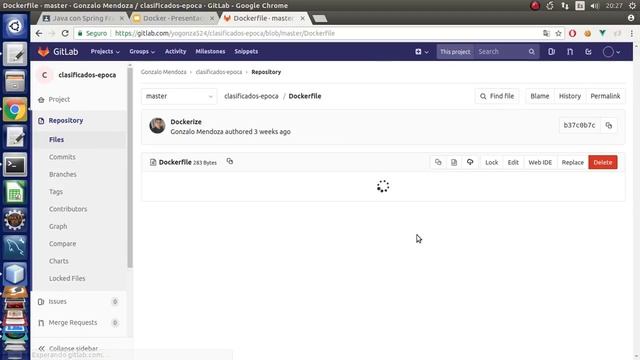640x360 pixels.
Task: Bookmark this page star icon
Action: [x=558, y=33]
